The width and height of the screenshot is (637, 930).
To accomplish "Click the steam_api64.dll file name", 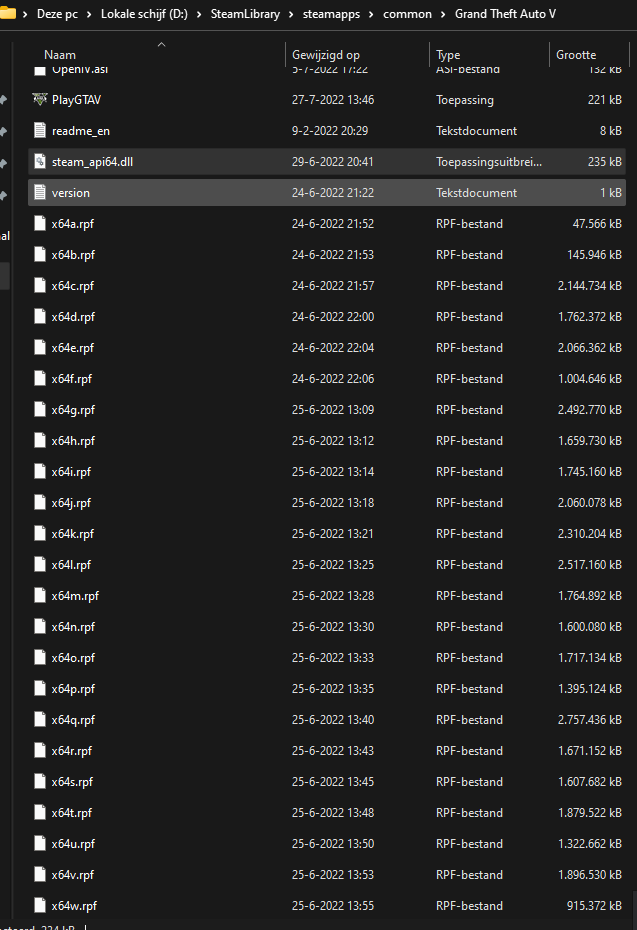I will click(x=92, y=162).
